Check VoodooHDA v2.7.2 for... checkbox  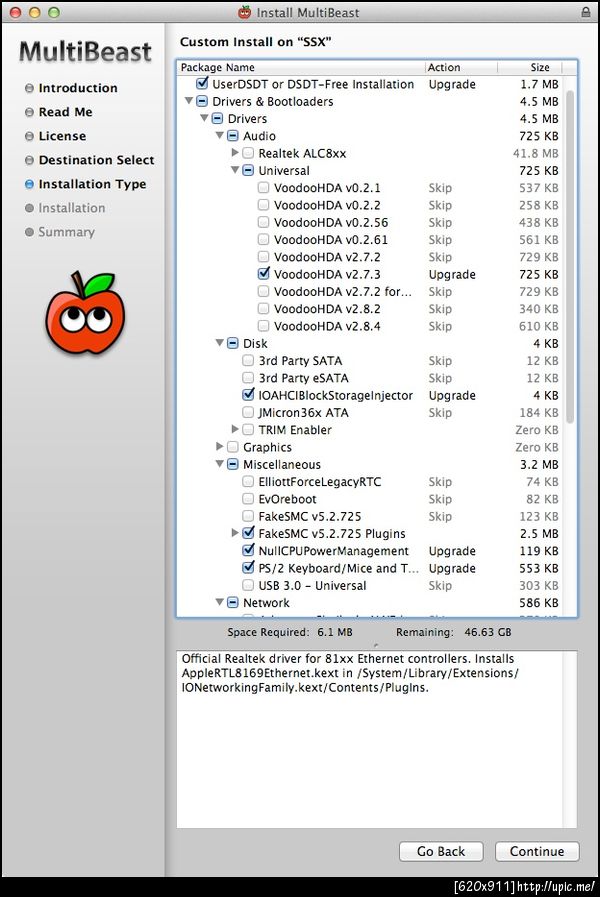tap(263, 291)
